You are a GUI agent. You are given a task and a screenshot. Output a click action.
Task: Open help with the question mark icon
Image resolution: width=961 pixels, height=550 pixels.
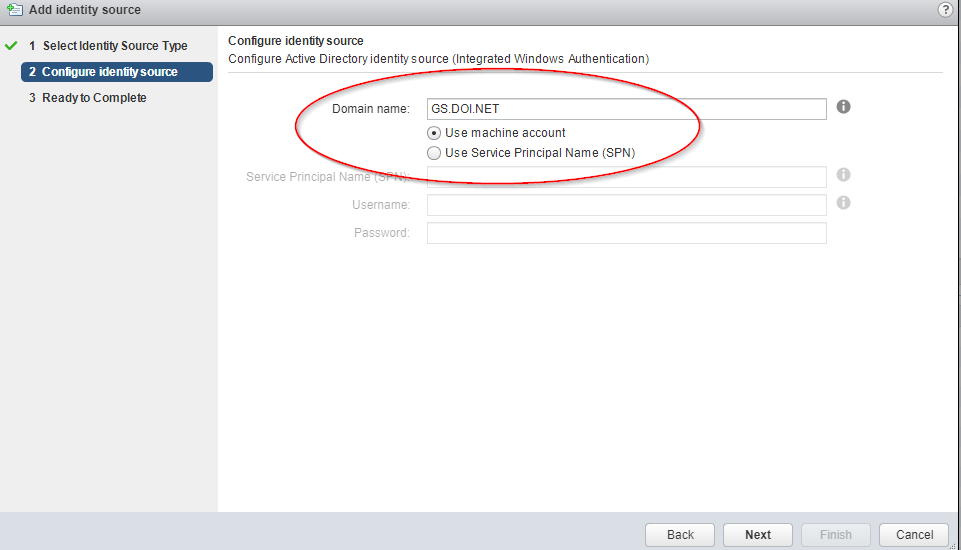pyautogui.click(x=945, y=10)
